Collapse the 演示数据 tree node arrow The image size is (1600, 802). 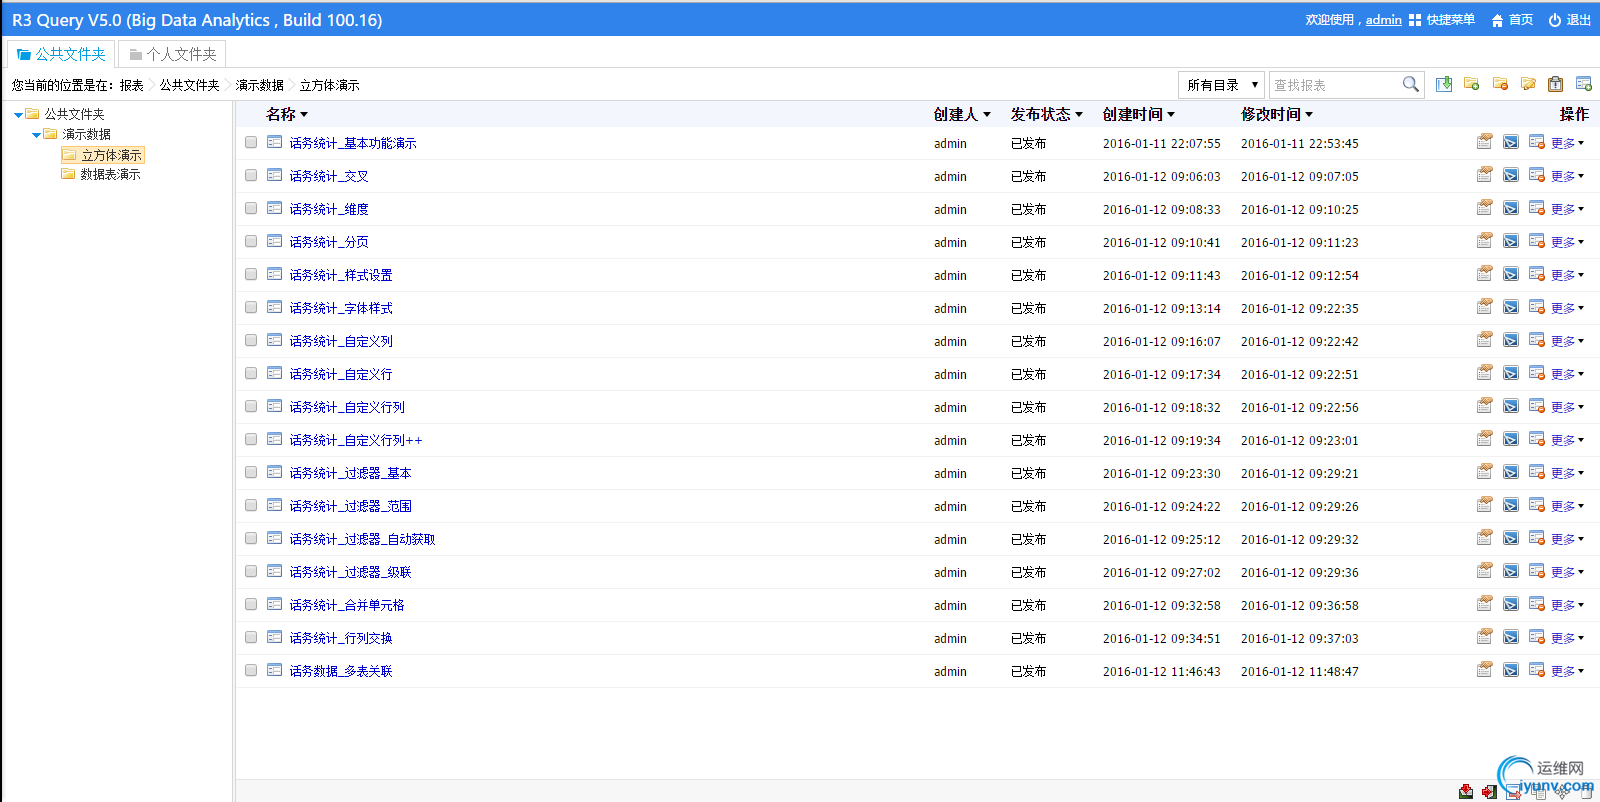pyautogui.click(x=36, y=135)
